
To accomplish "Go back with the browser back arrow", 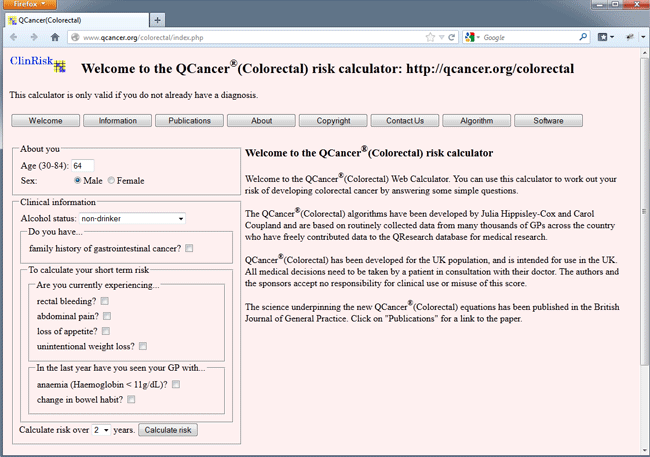I will pyautogui.click(x=13, y=37).
